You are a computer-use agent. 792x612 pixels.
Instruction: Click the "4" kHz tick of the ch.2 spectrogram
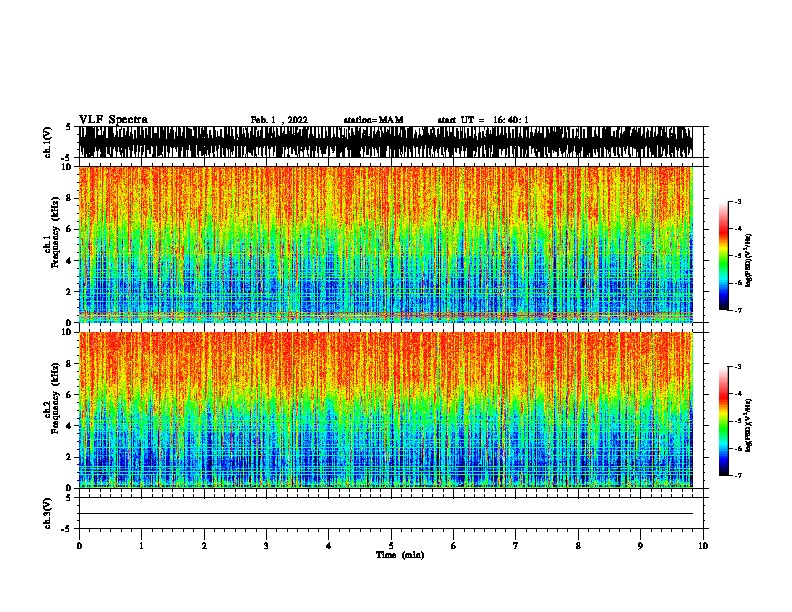70,426
